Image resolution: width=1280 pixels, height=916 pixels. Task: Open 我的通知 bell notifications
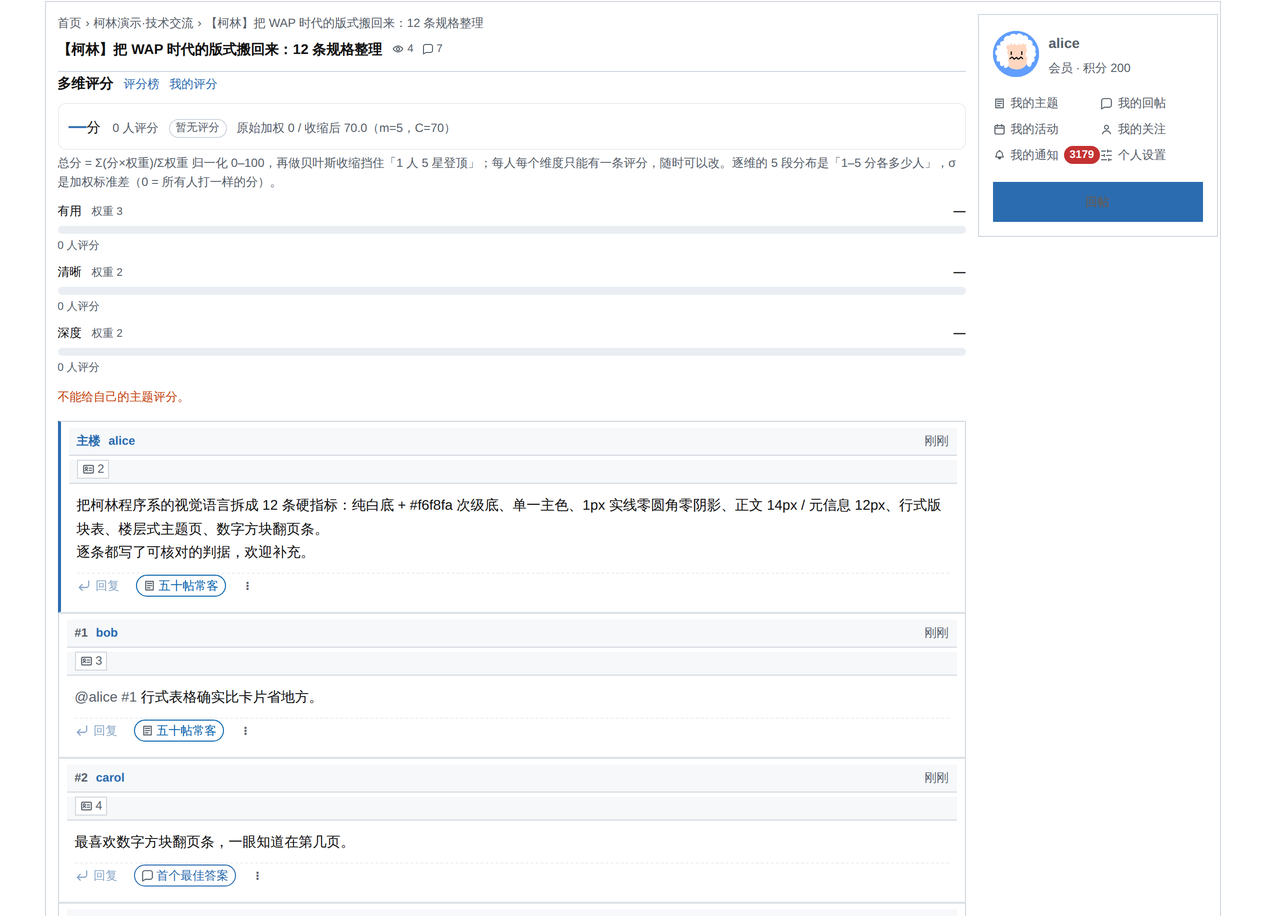(1026, 155)
